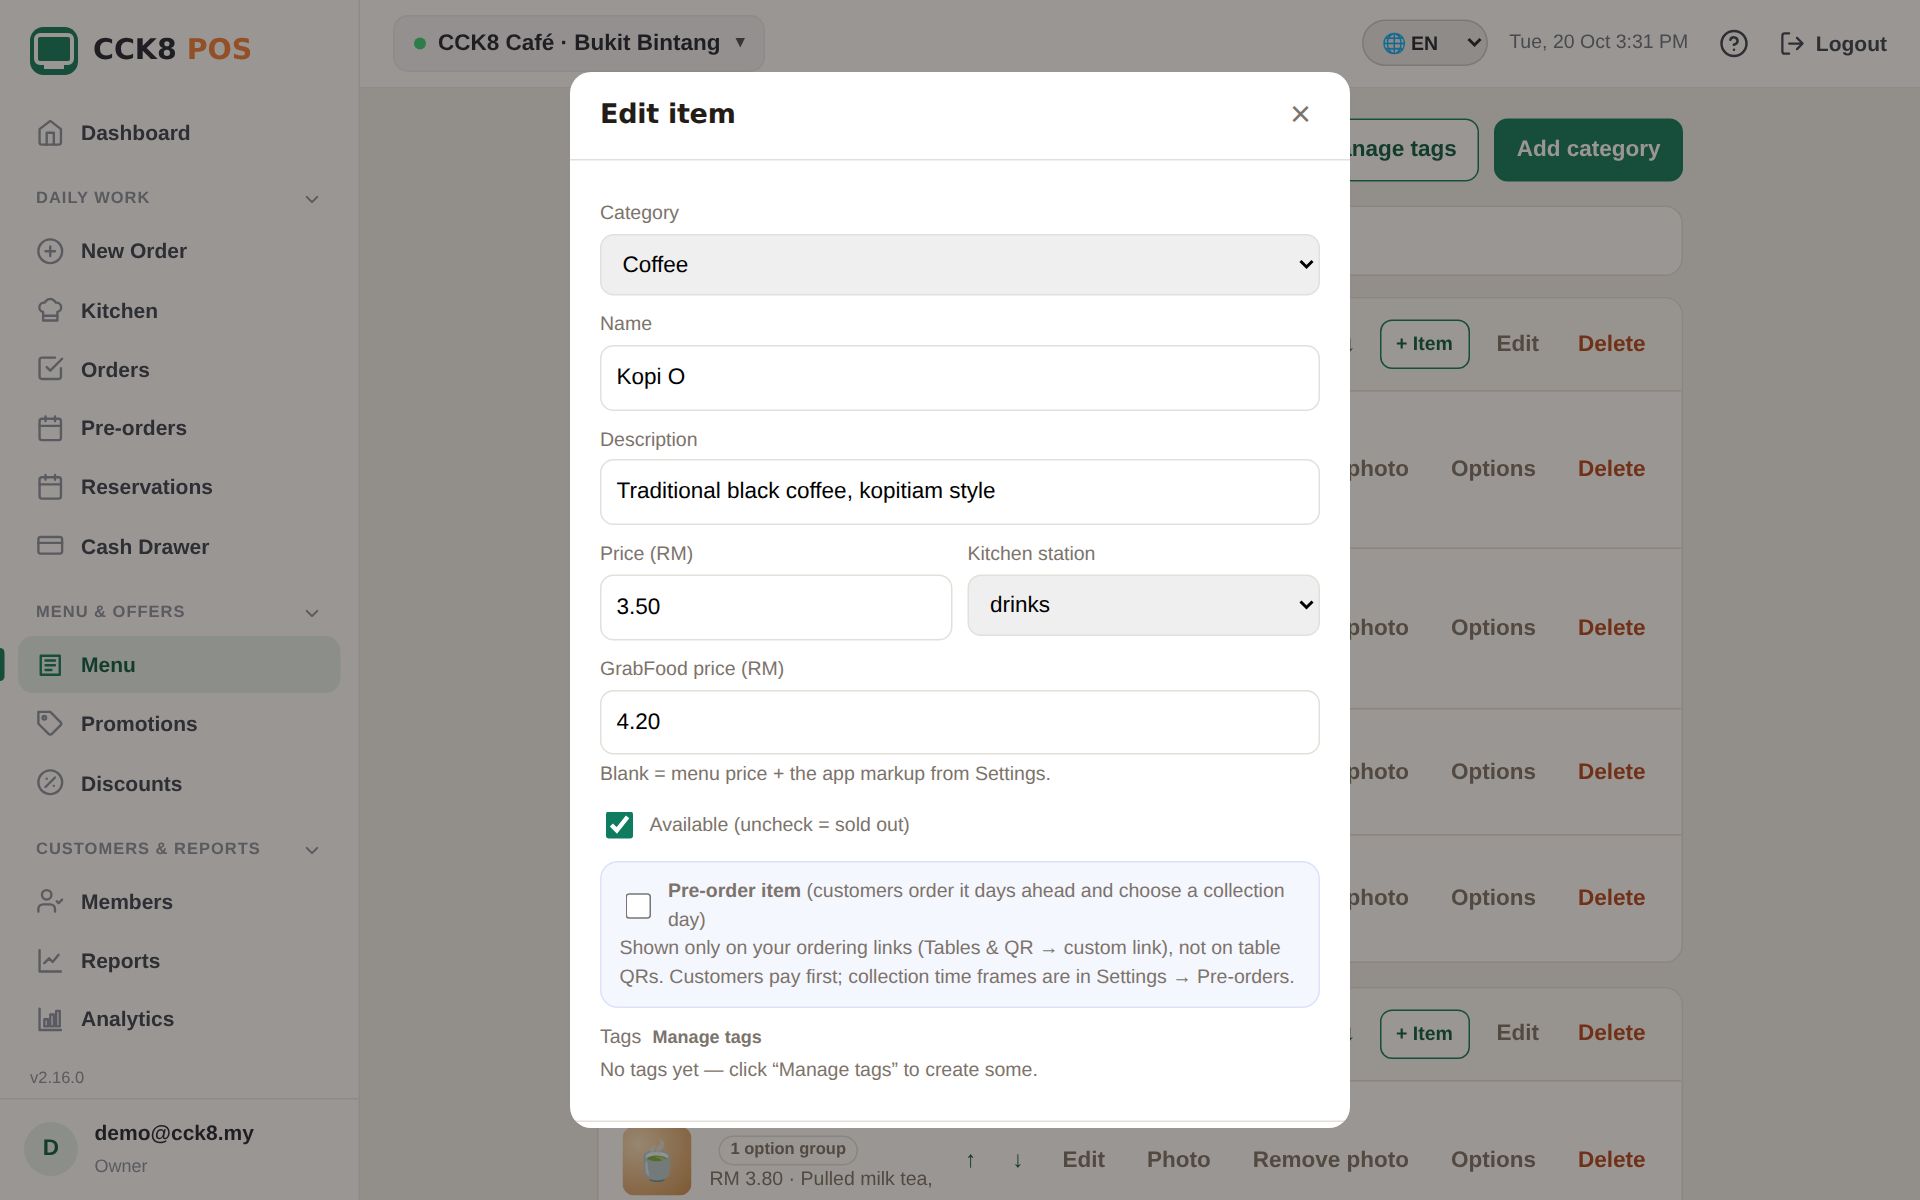The height and width of the screenshot is (1200, 1920).
Task: Move item up with arrow icon
Action: 970,1160
